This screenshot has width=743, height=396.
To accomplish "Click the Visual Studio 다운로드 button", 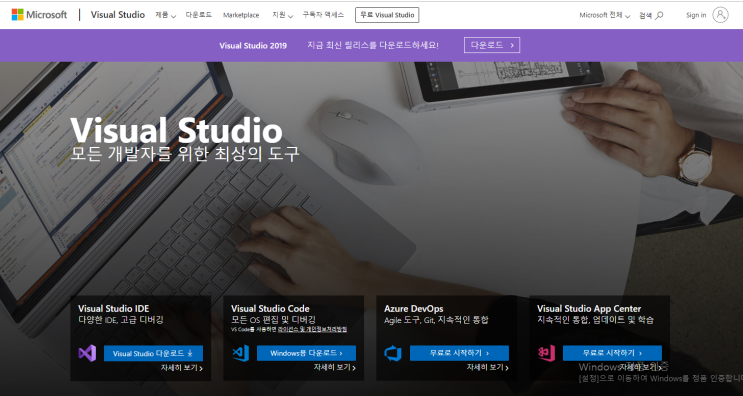I will (x=153, y=353).
